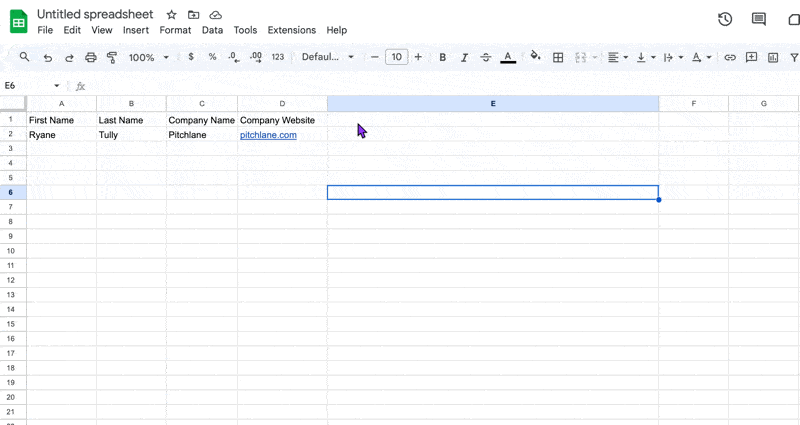The height and width of the screenshot is (425, 800).
Task: Search the menus magnifier icon
Action: [x=24, y=57]
